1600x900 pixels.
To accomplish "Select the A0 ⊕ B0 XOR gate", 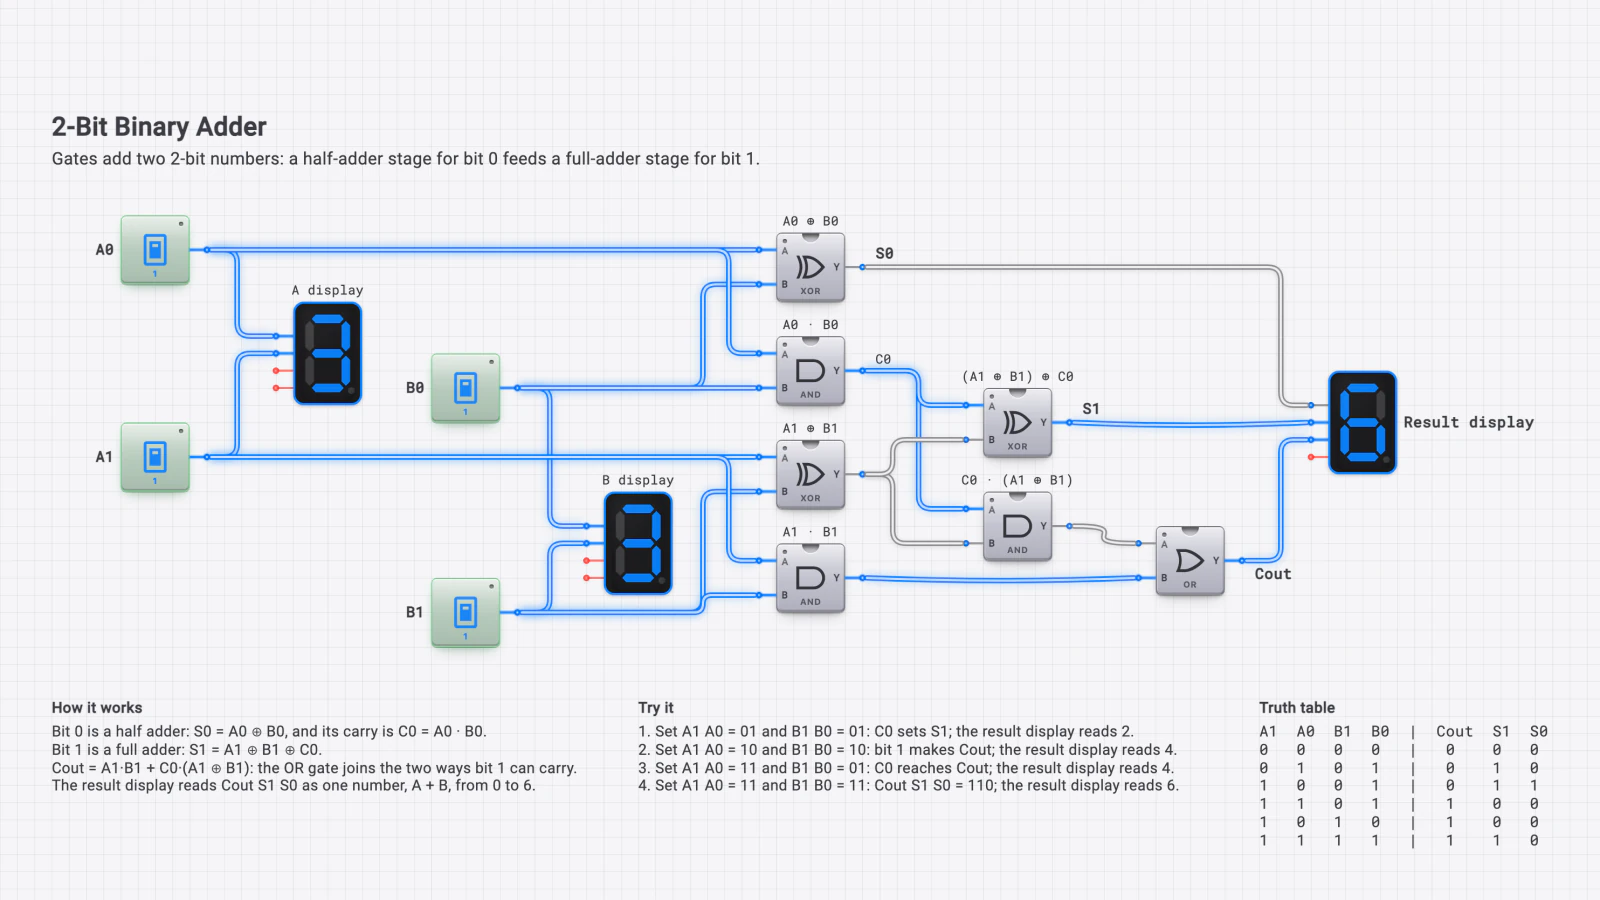I will click(x=811, y=268).
